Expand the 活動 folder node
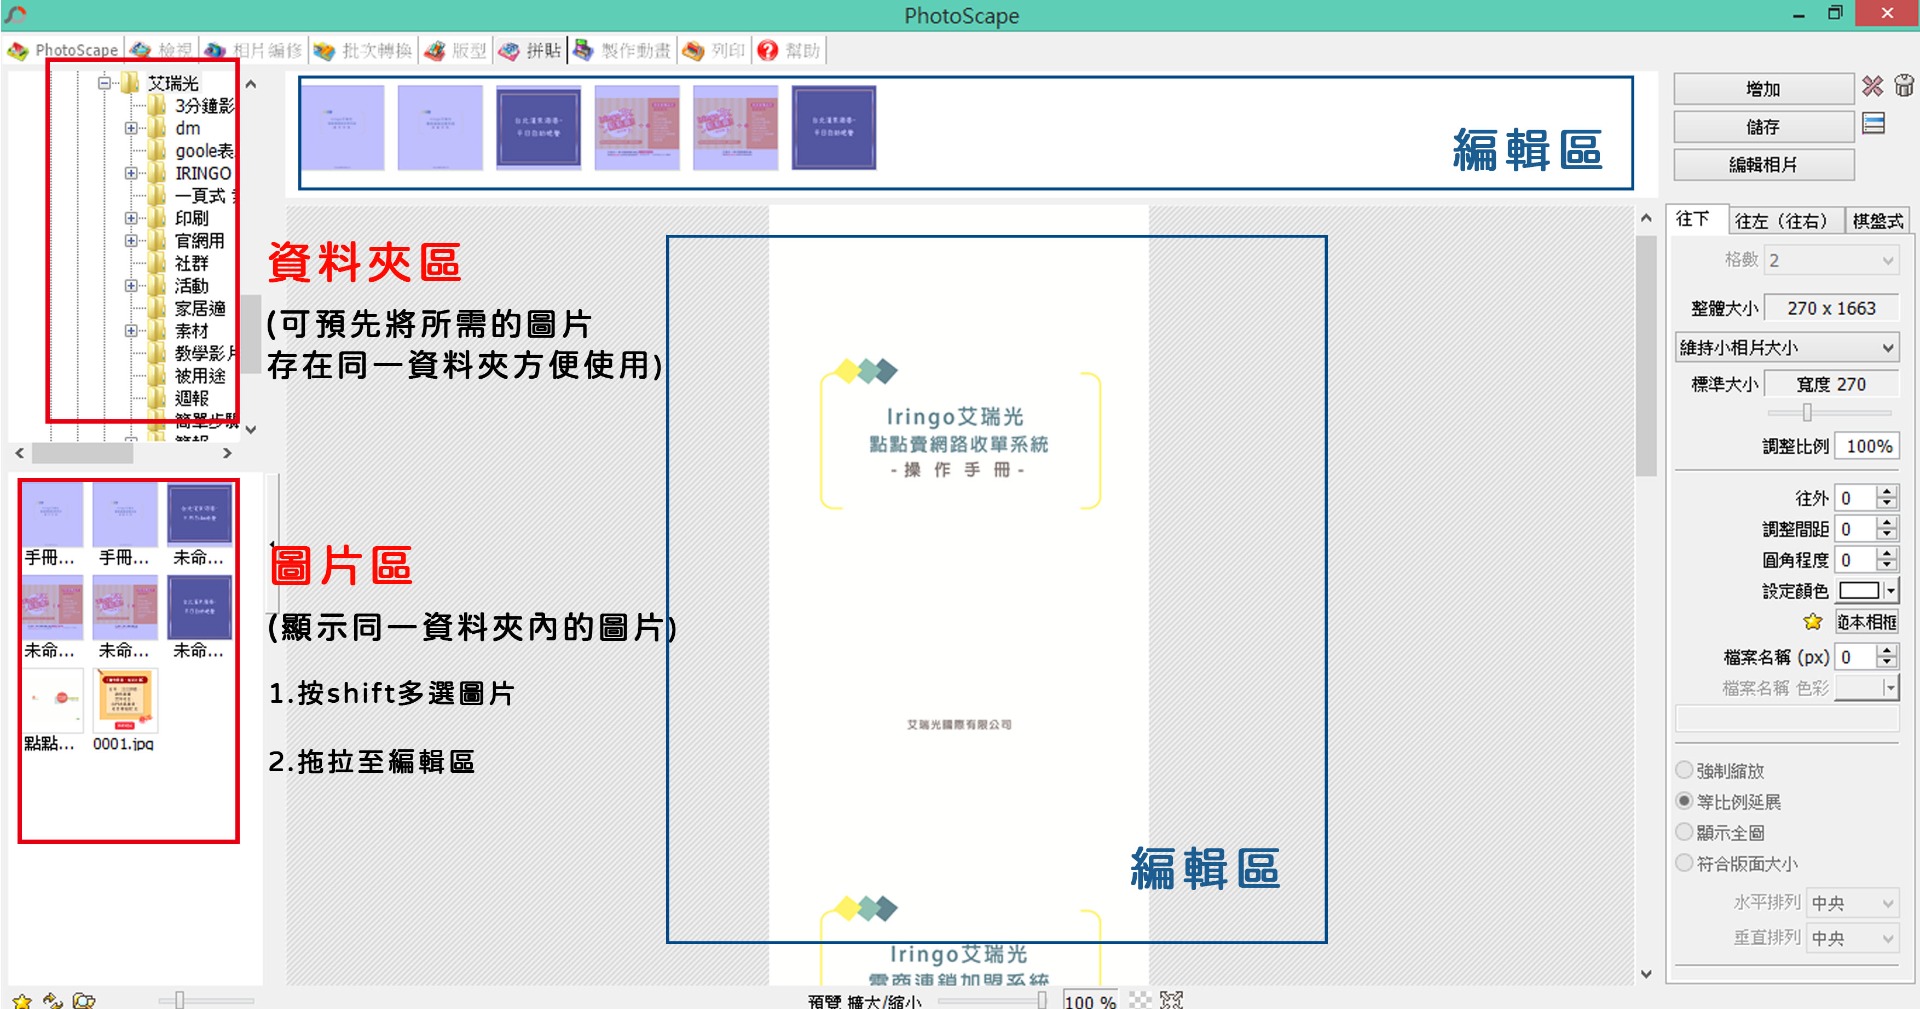 pos(131,286)
